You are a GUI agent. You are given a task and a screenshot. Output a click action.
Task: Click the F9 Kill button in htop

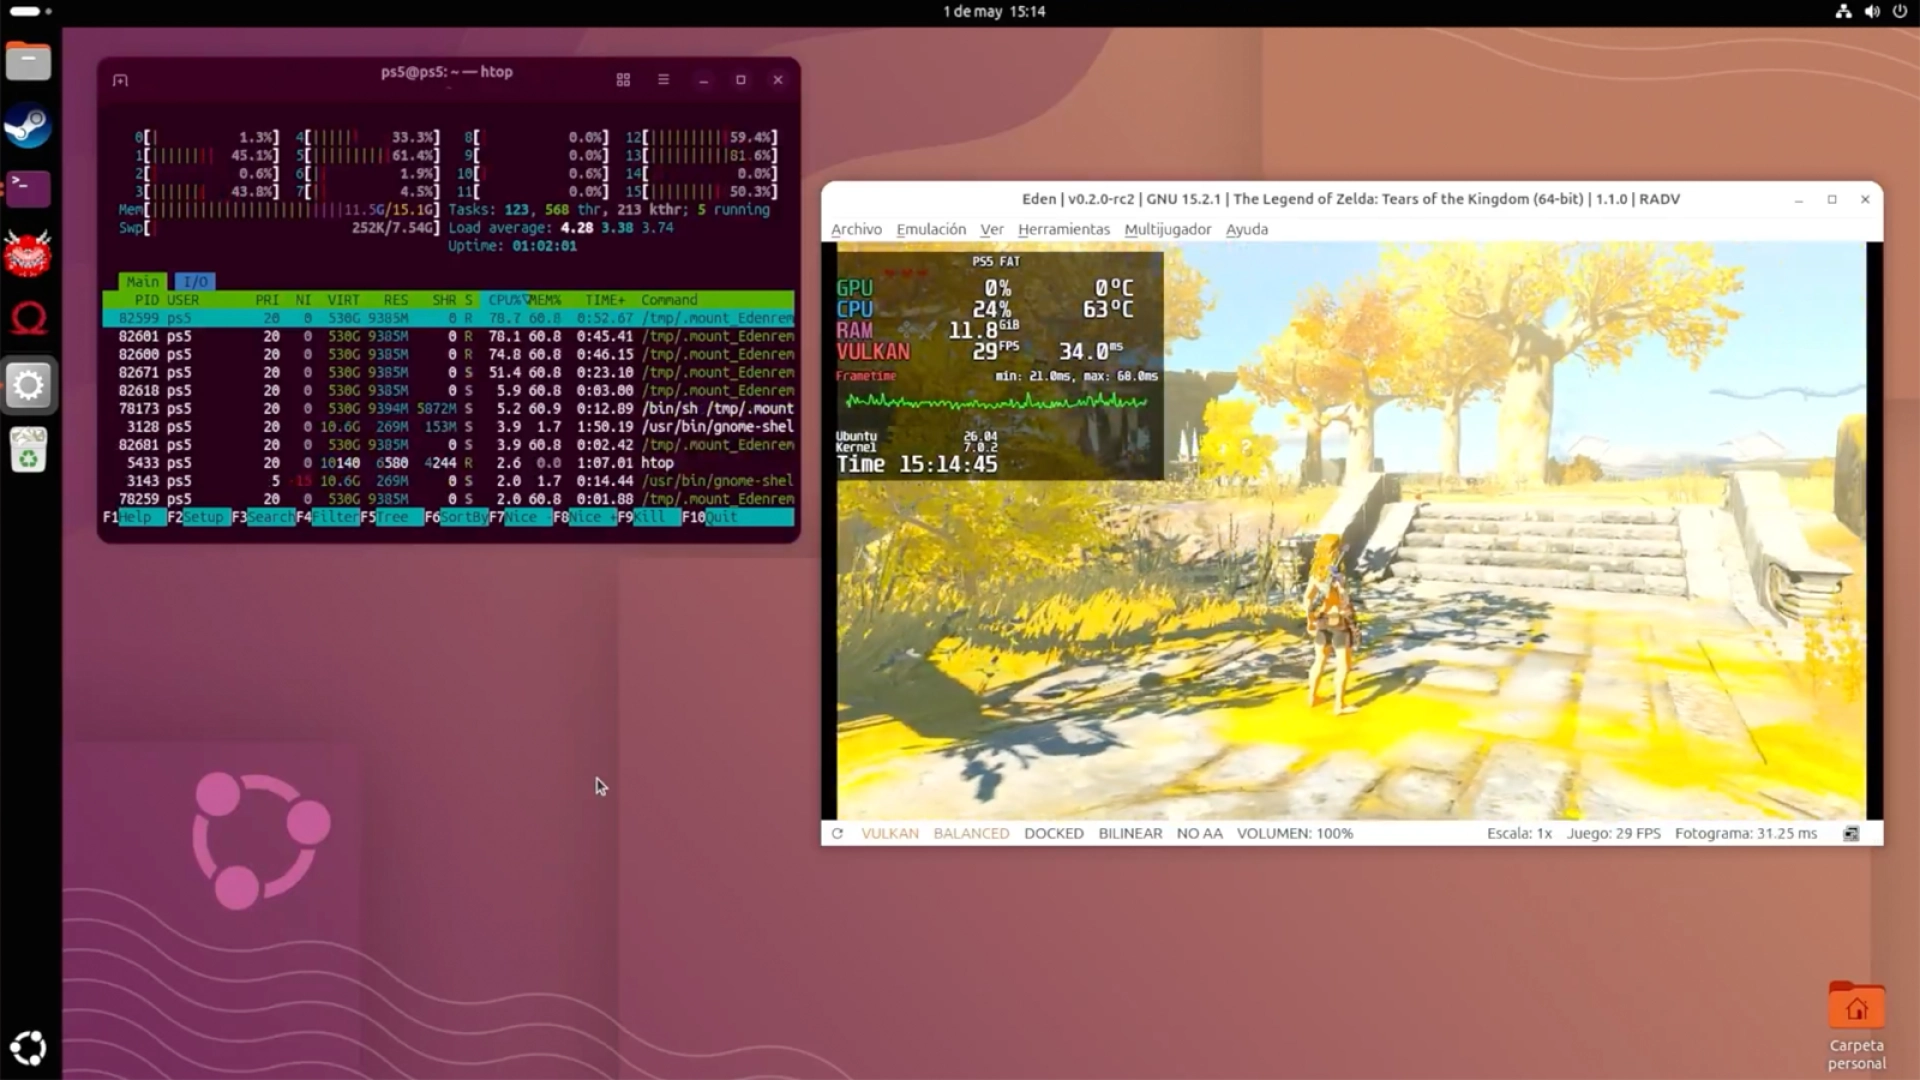[649, 517]
